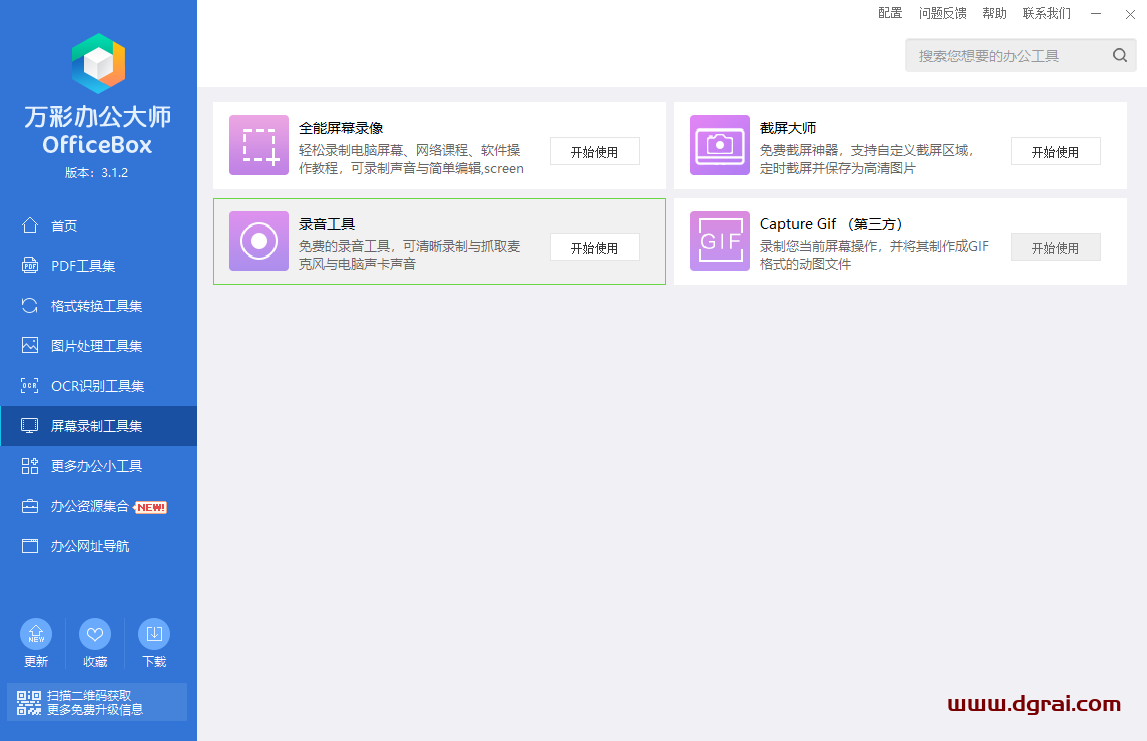
Task: Click 开始使用 for 录音工具
Action: (595, 247)
